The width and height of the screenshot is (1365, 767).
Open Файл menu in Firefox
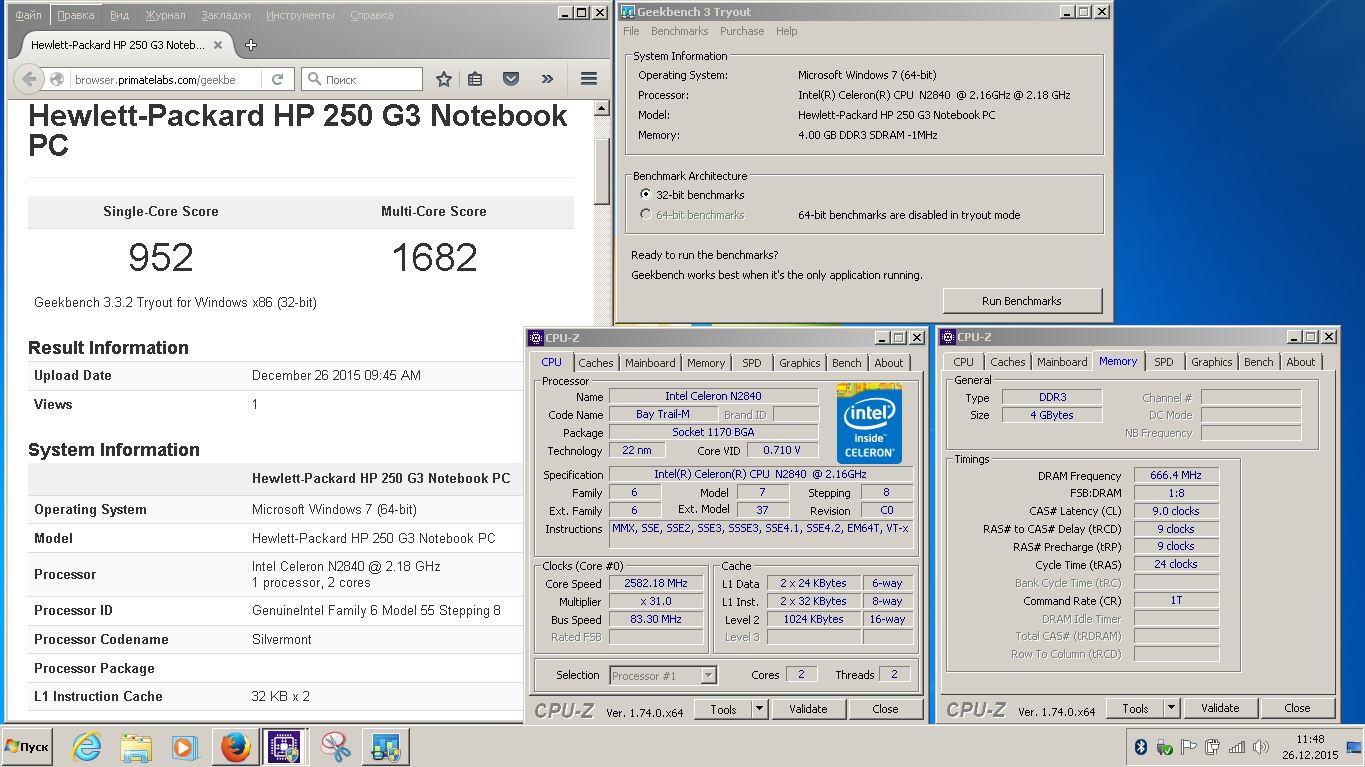[29, 16]
